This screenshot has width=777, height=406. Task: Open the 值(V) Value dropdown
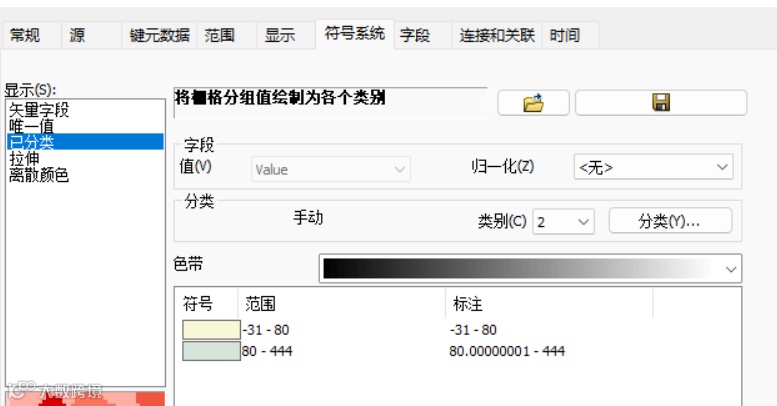[x=331, y=170]
